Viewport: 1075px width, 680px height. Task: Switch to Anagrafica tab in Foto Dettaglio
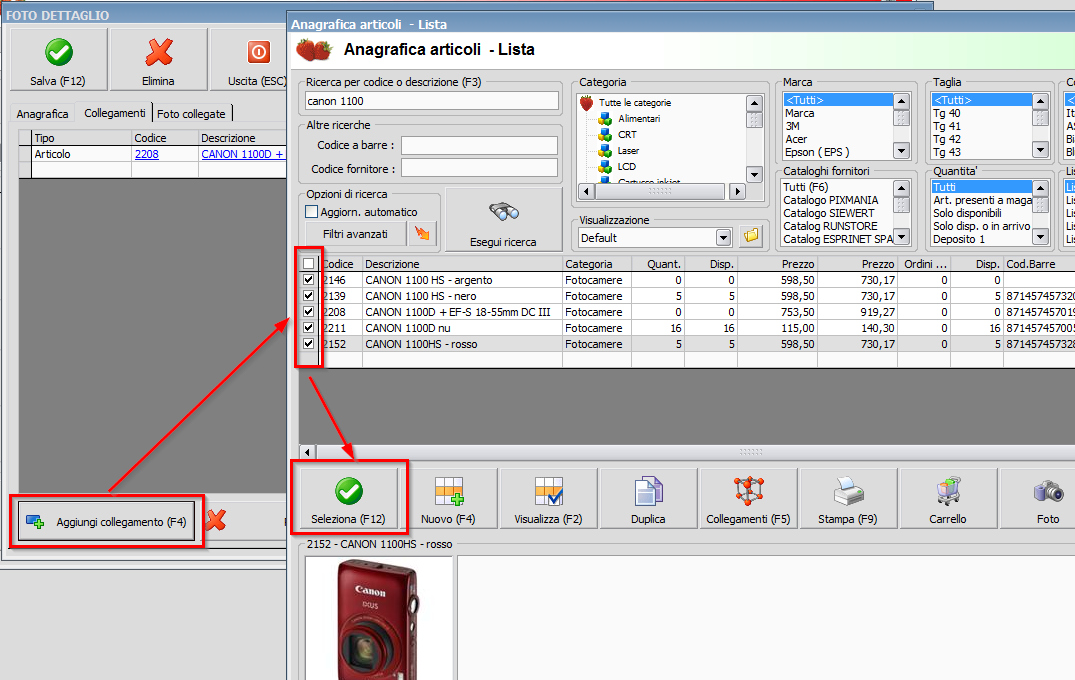43,114
